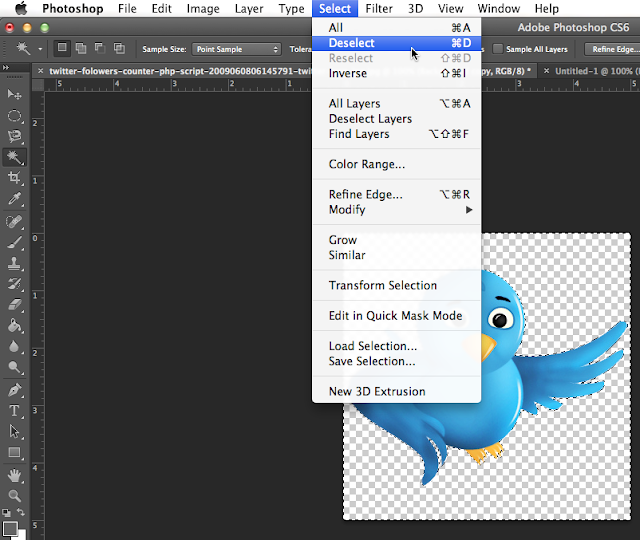
Task: Choose New 3D Extrusion menu entry
Action: (x=397, y=391)
